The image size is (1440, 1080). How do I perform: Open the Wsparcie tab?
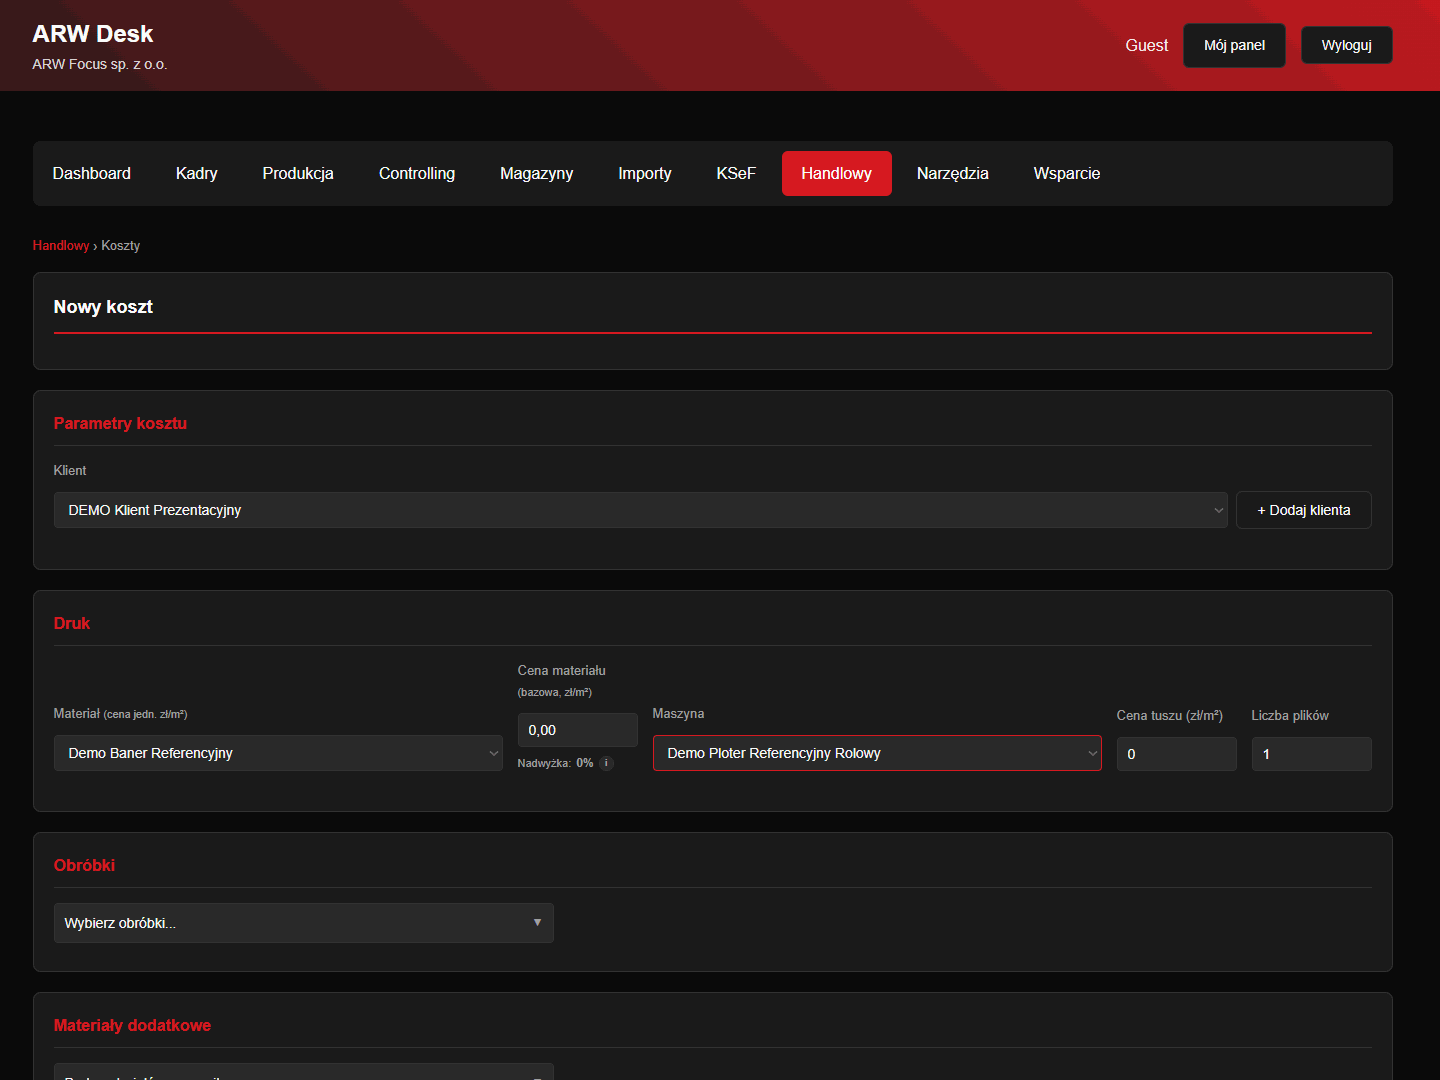[x=1067, y=173]
